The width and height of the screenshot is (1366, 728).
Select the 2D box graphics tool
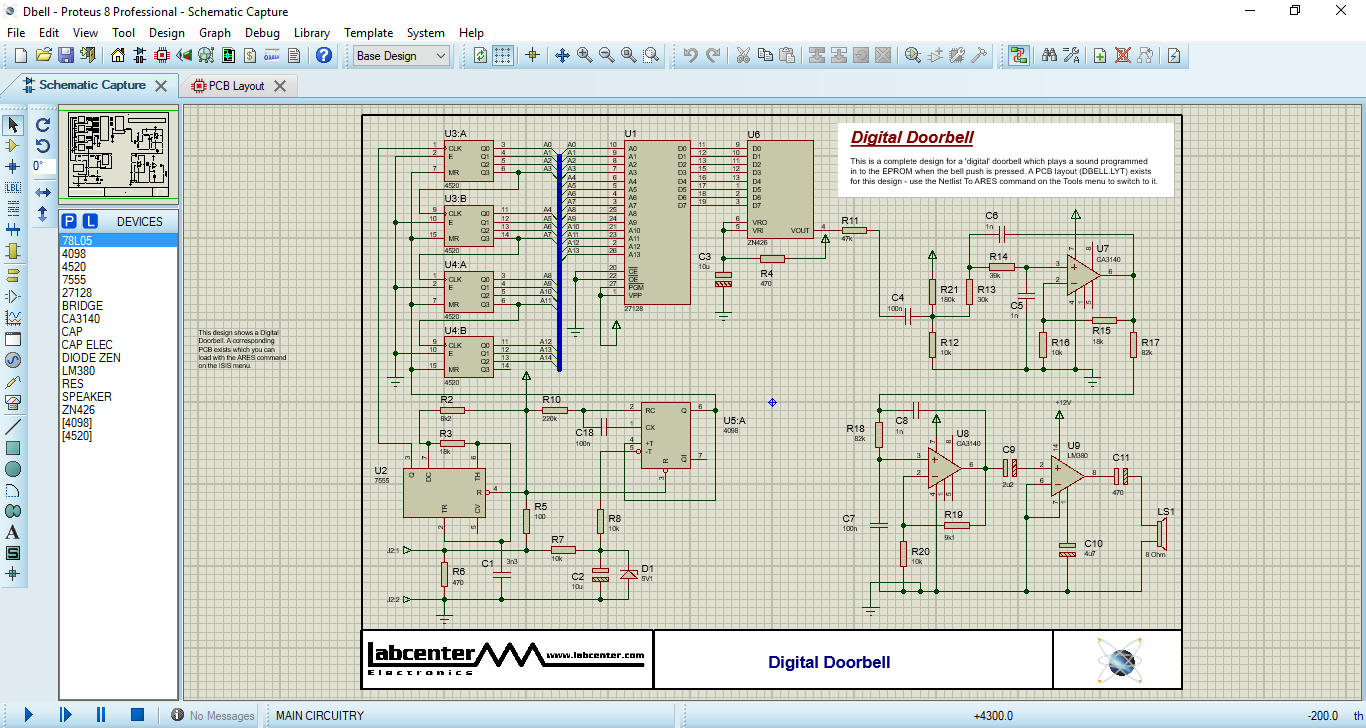coord(13,448)
